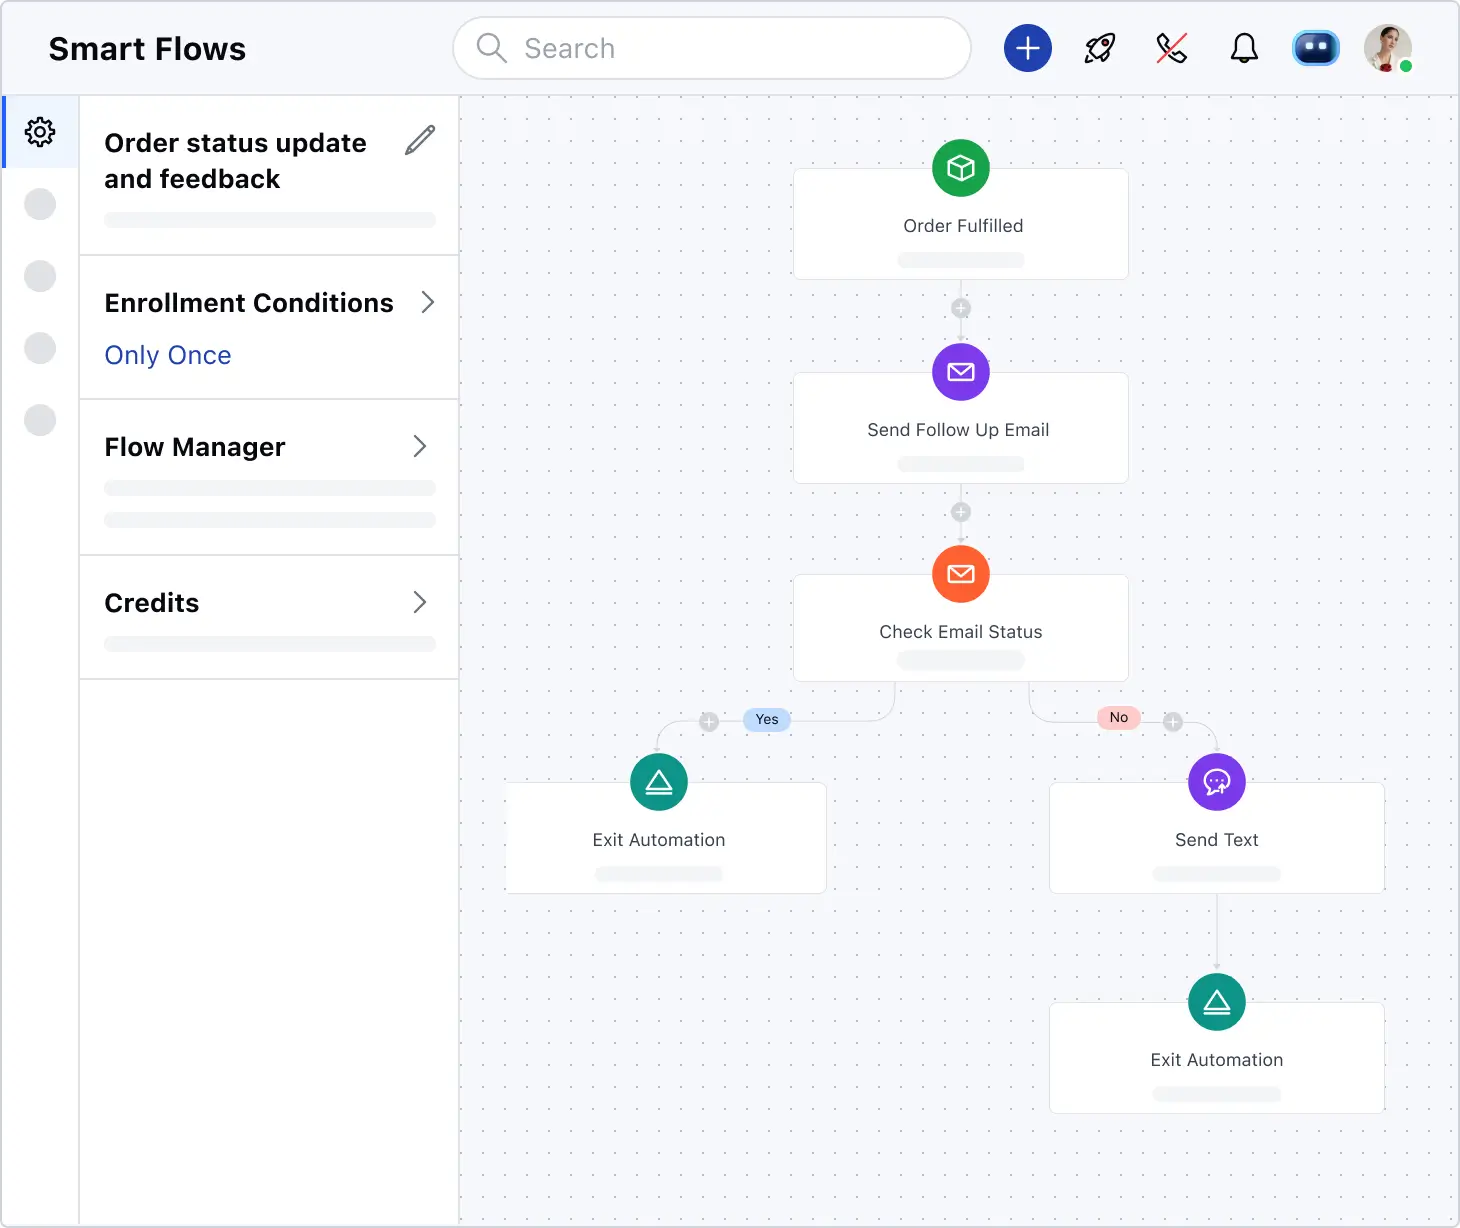This screenshot has height=1228, width=1460.
Task: Click the phone call disabled icon
Action: pos(1172,48)
